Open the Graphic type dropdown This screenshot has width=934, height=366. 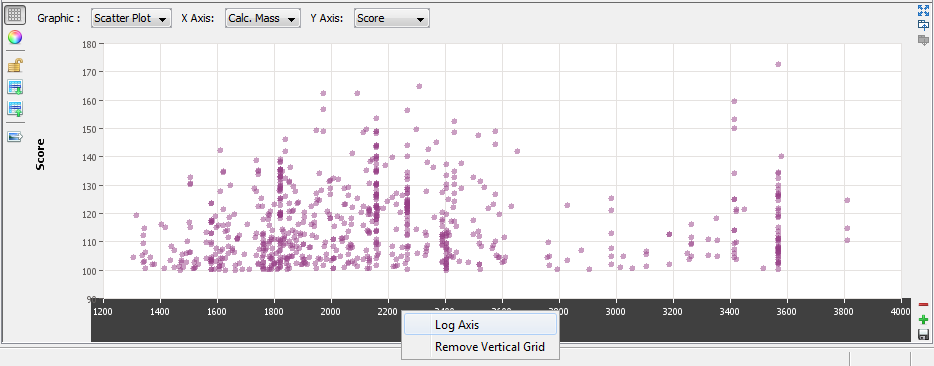pos(132,18)
